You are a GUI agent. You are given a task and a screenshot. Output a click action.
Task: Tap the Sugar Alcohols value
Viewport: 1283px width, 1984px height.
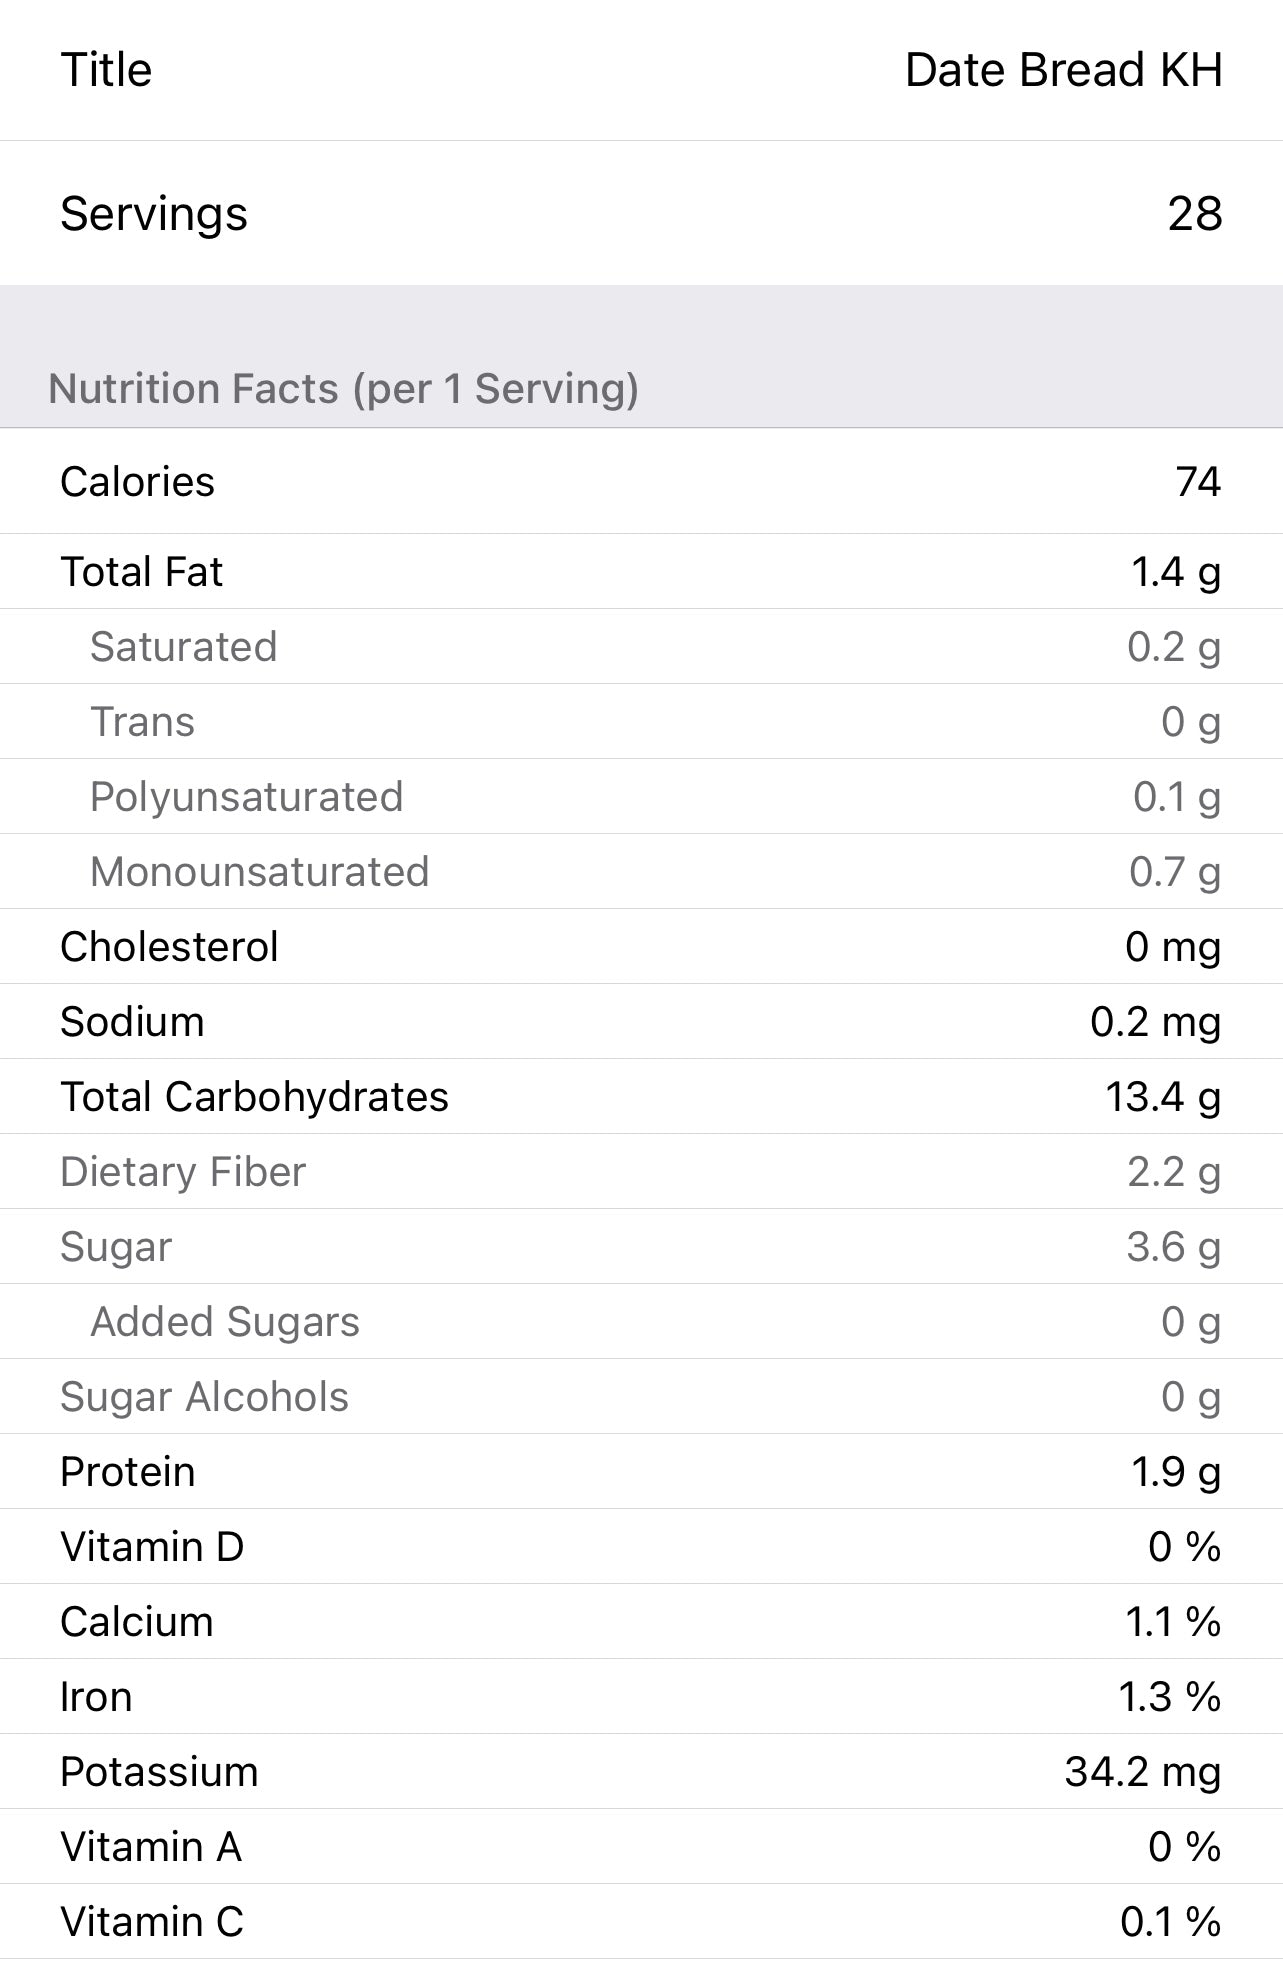point(1190,1397)
